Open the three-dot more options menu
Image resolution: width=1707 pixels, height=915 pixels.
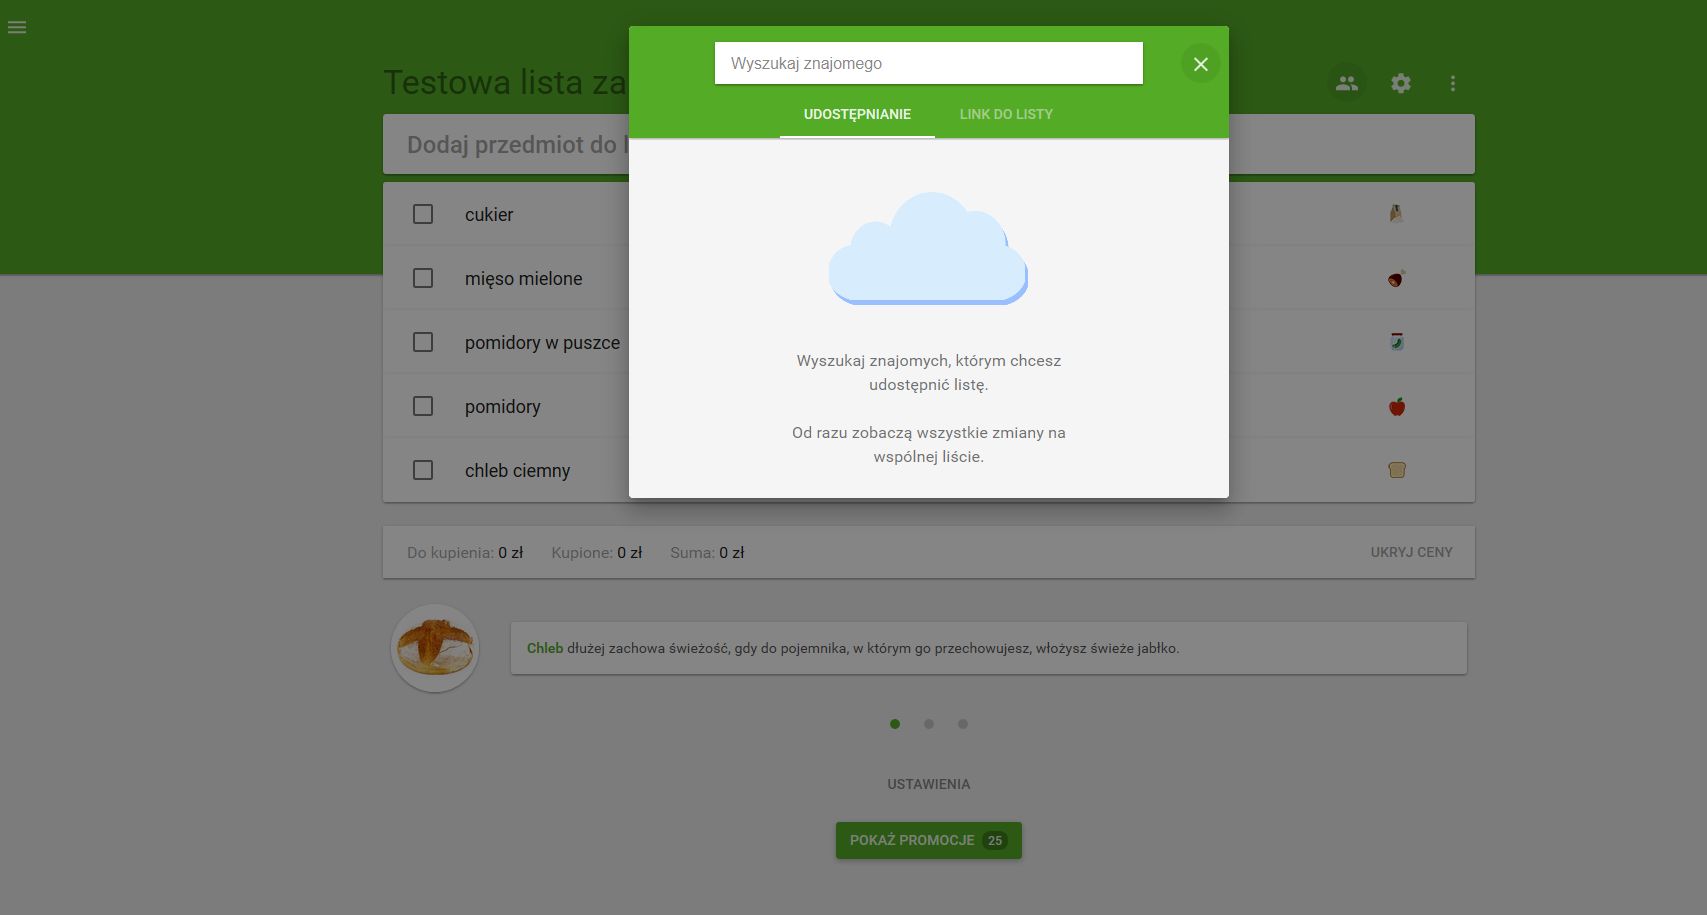click(1453, 83)
